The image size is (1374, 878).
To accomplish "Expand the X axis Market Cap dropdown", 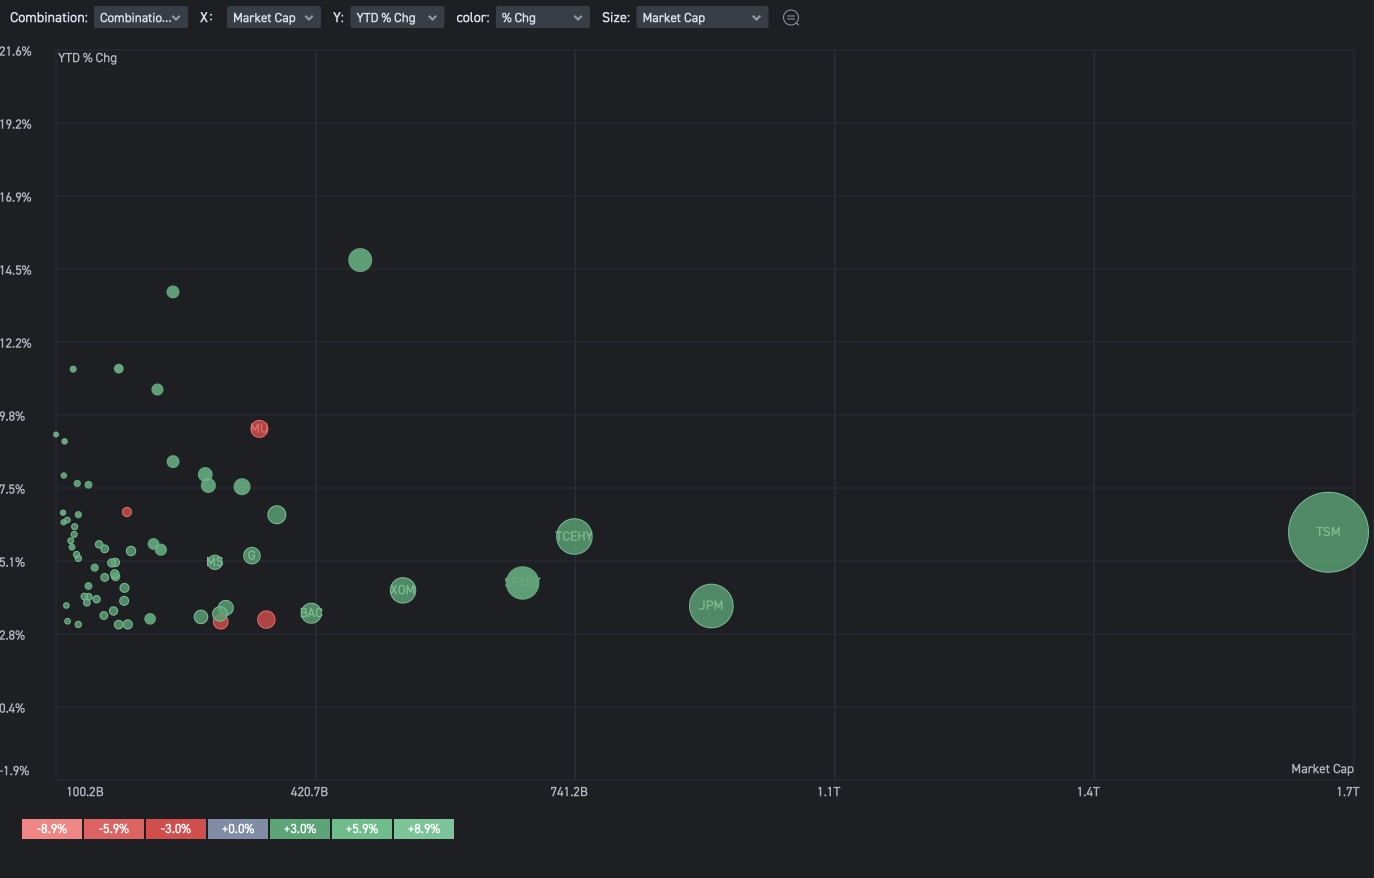I will (x=273, y=18).
